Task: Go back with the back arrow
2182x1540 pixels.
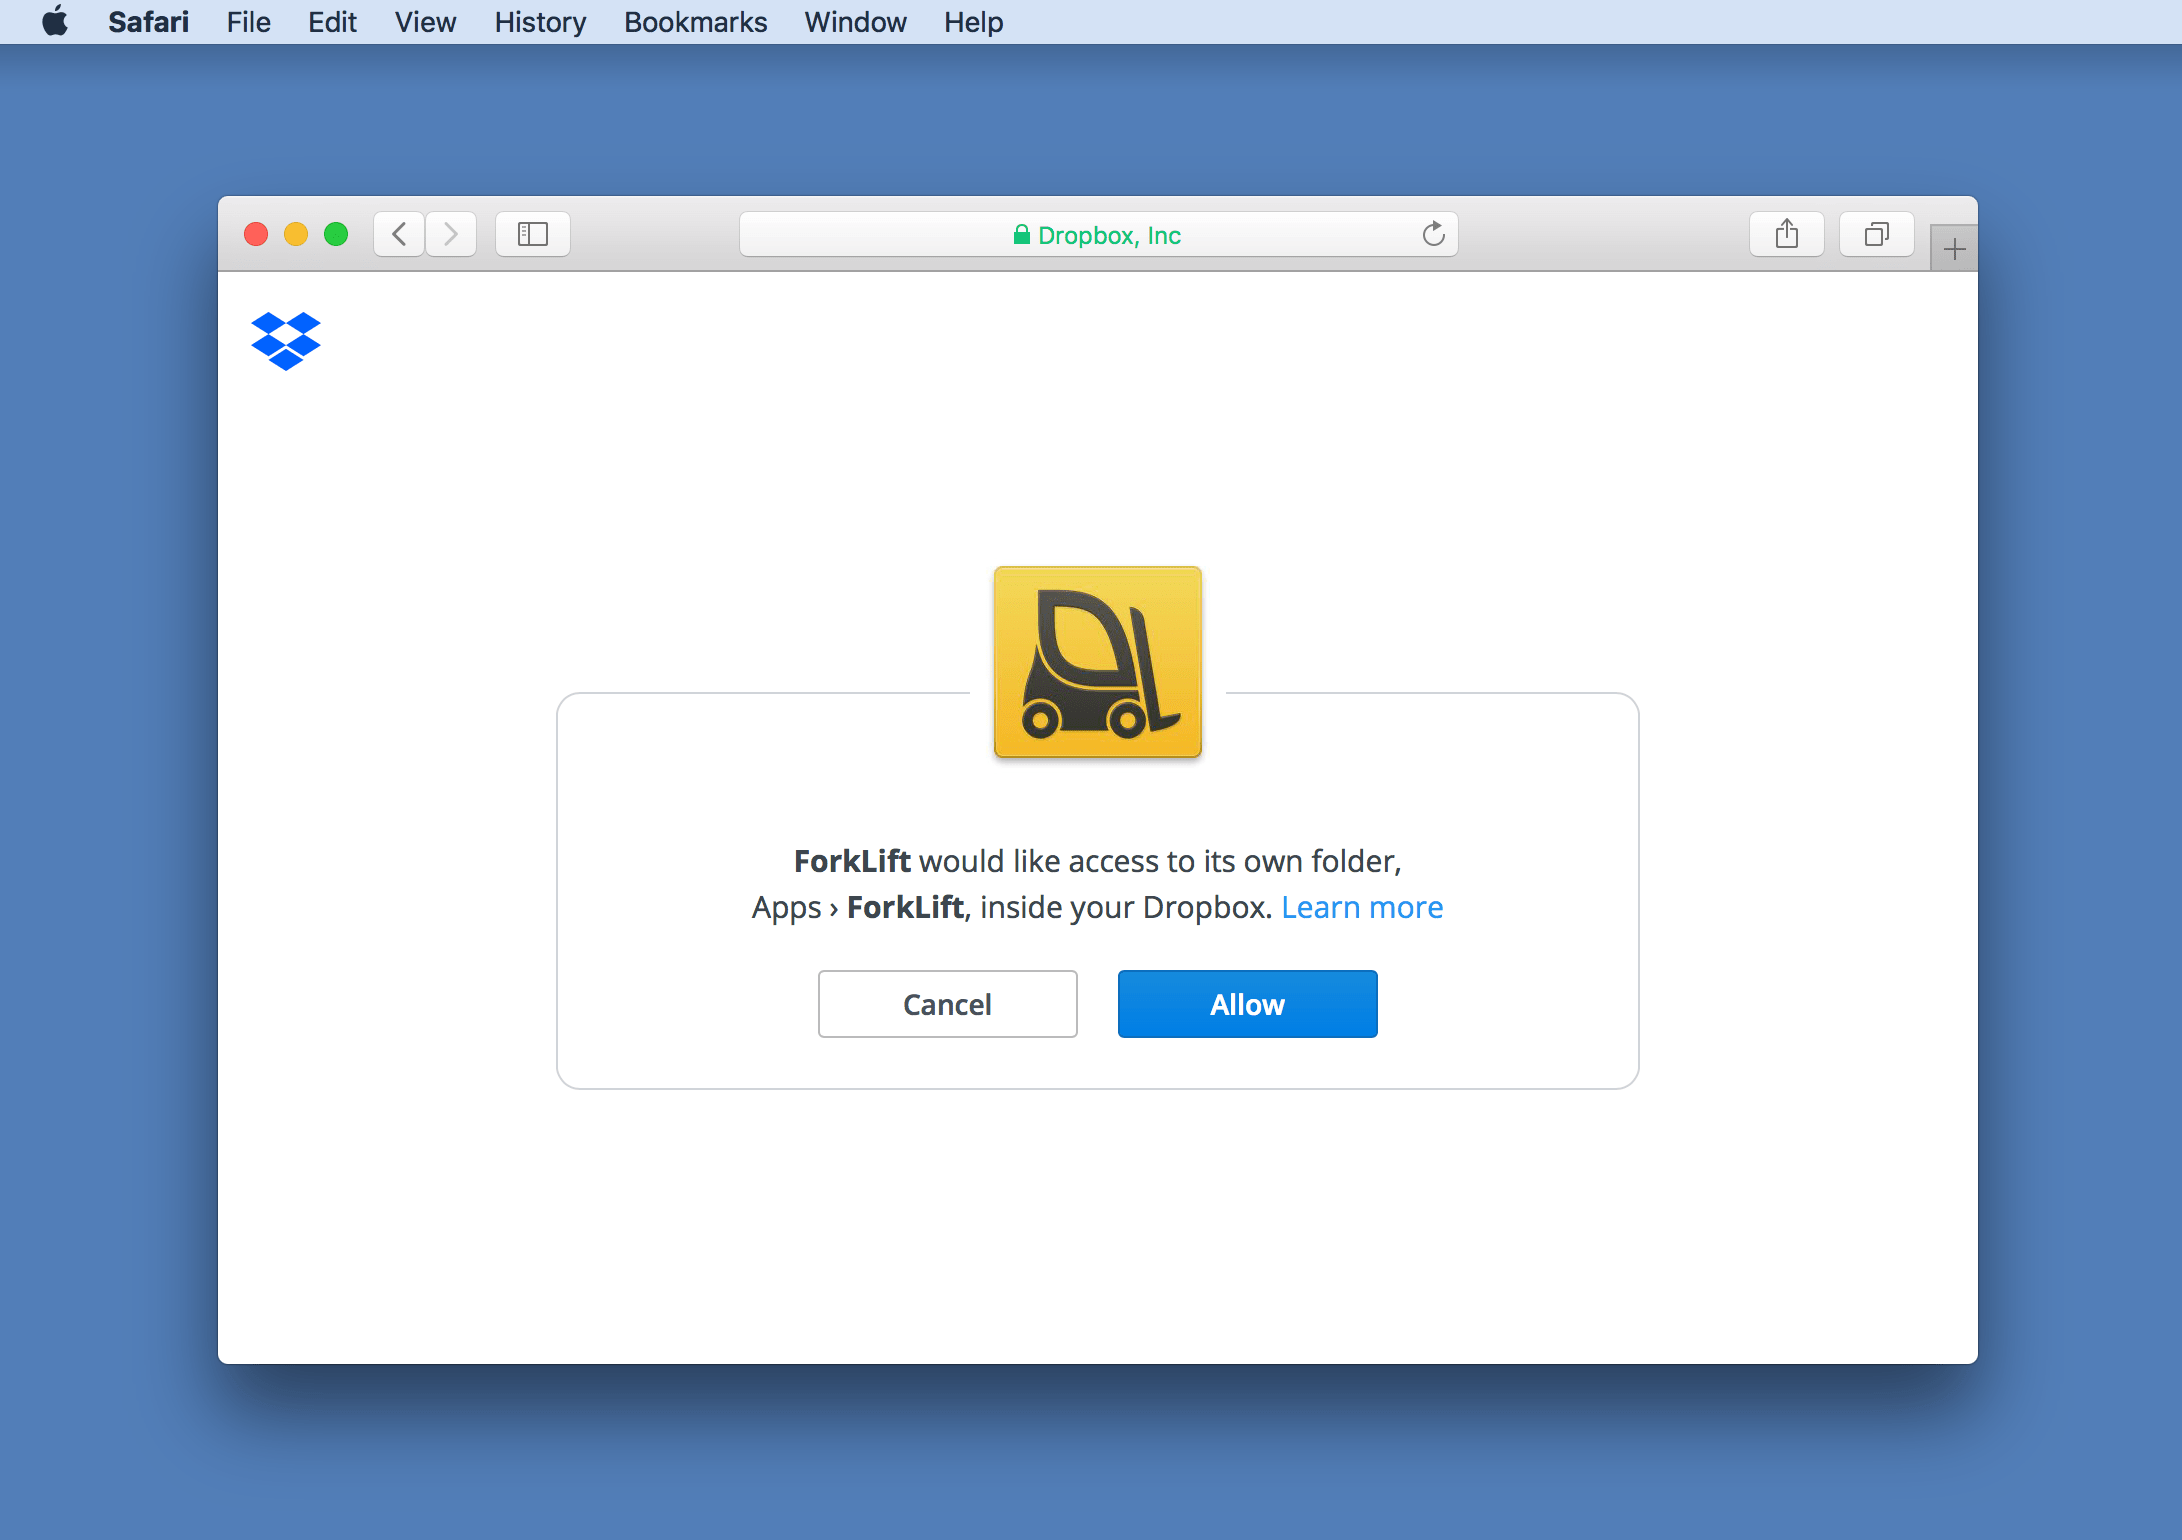Action: click(x=399, y=234)
